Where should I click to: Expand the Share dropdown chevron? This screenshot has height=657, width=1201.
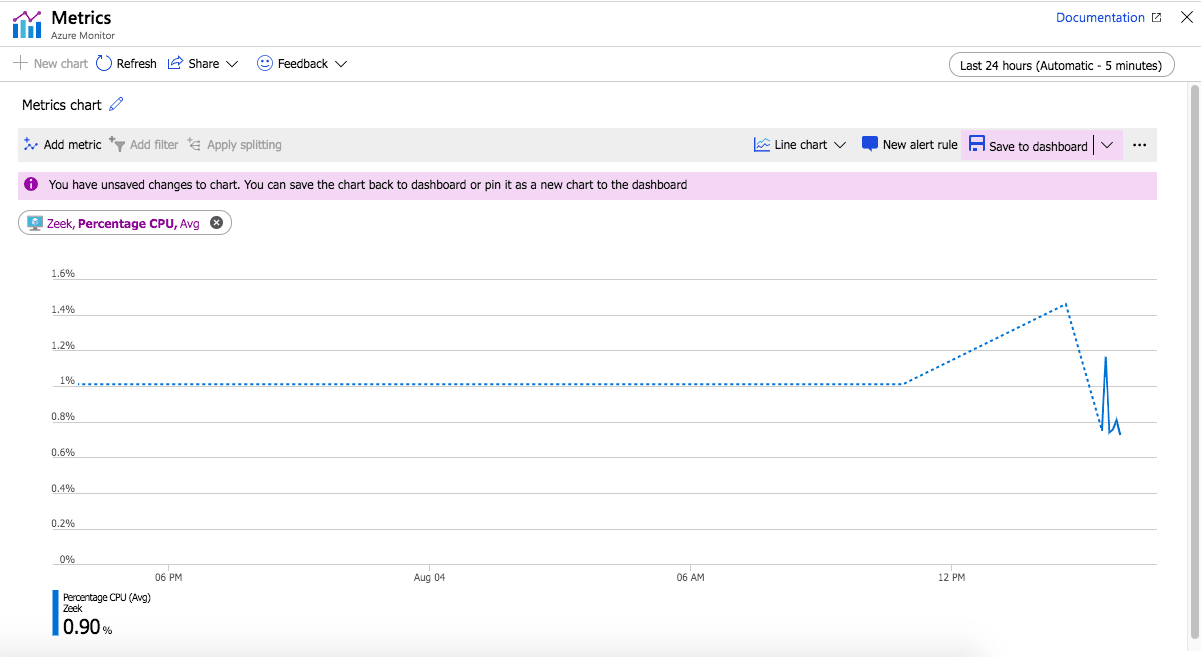pyautogui.click(x=232, y=63)
